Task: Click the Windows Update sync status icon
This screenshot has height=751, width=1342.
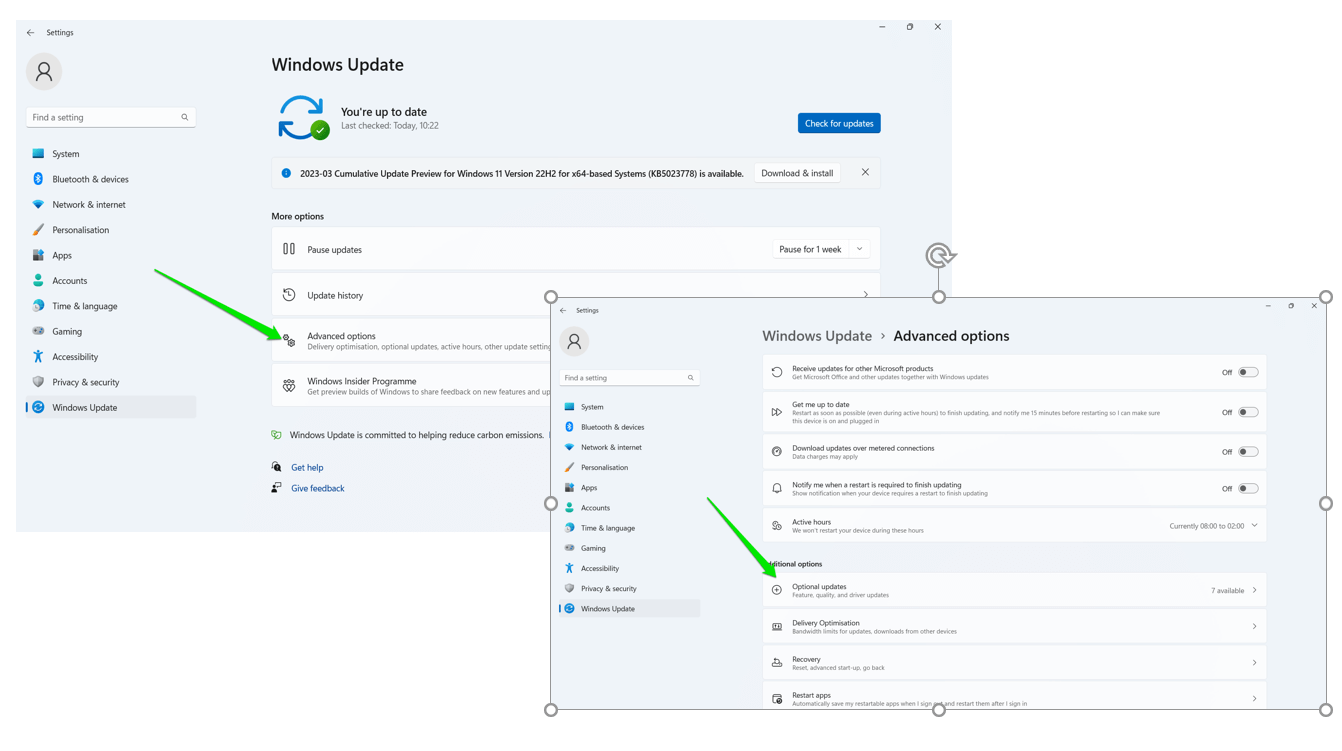Action: click(303, 118)
